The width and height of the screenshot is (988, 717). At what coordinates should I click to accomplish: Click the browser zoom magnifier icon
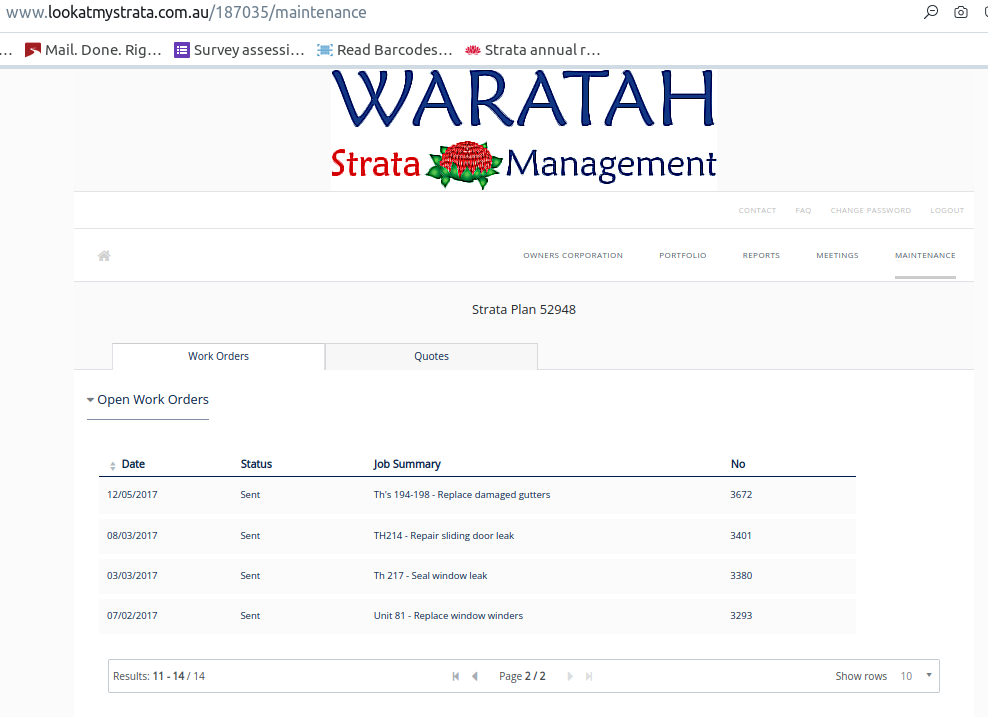click(931, 12)
